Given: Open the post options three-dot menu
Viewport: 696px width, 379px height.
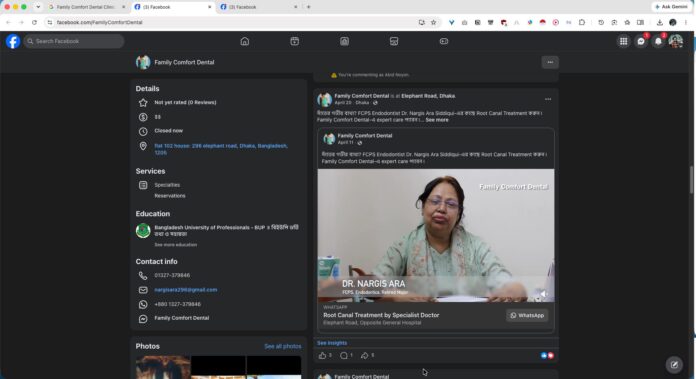Looking at the screenshot, I should coord(548,99).
